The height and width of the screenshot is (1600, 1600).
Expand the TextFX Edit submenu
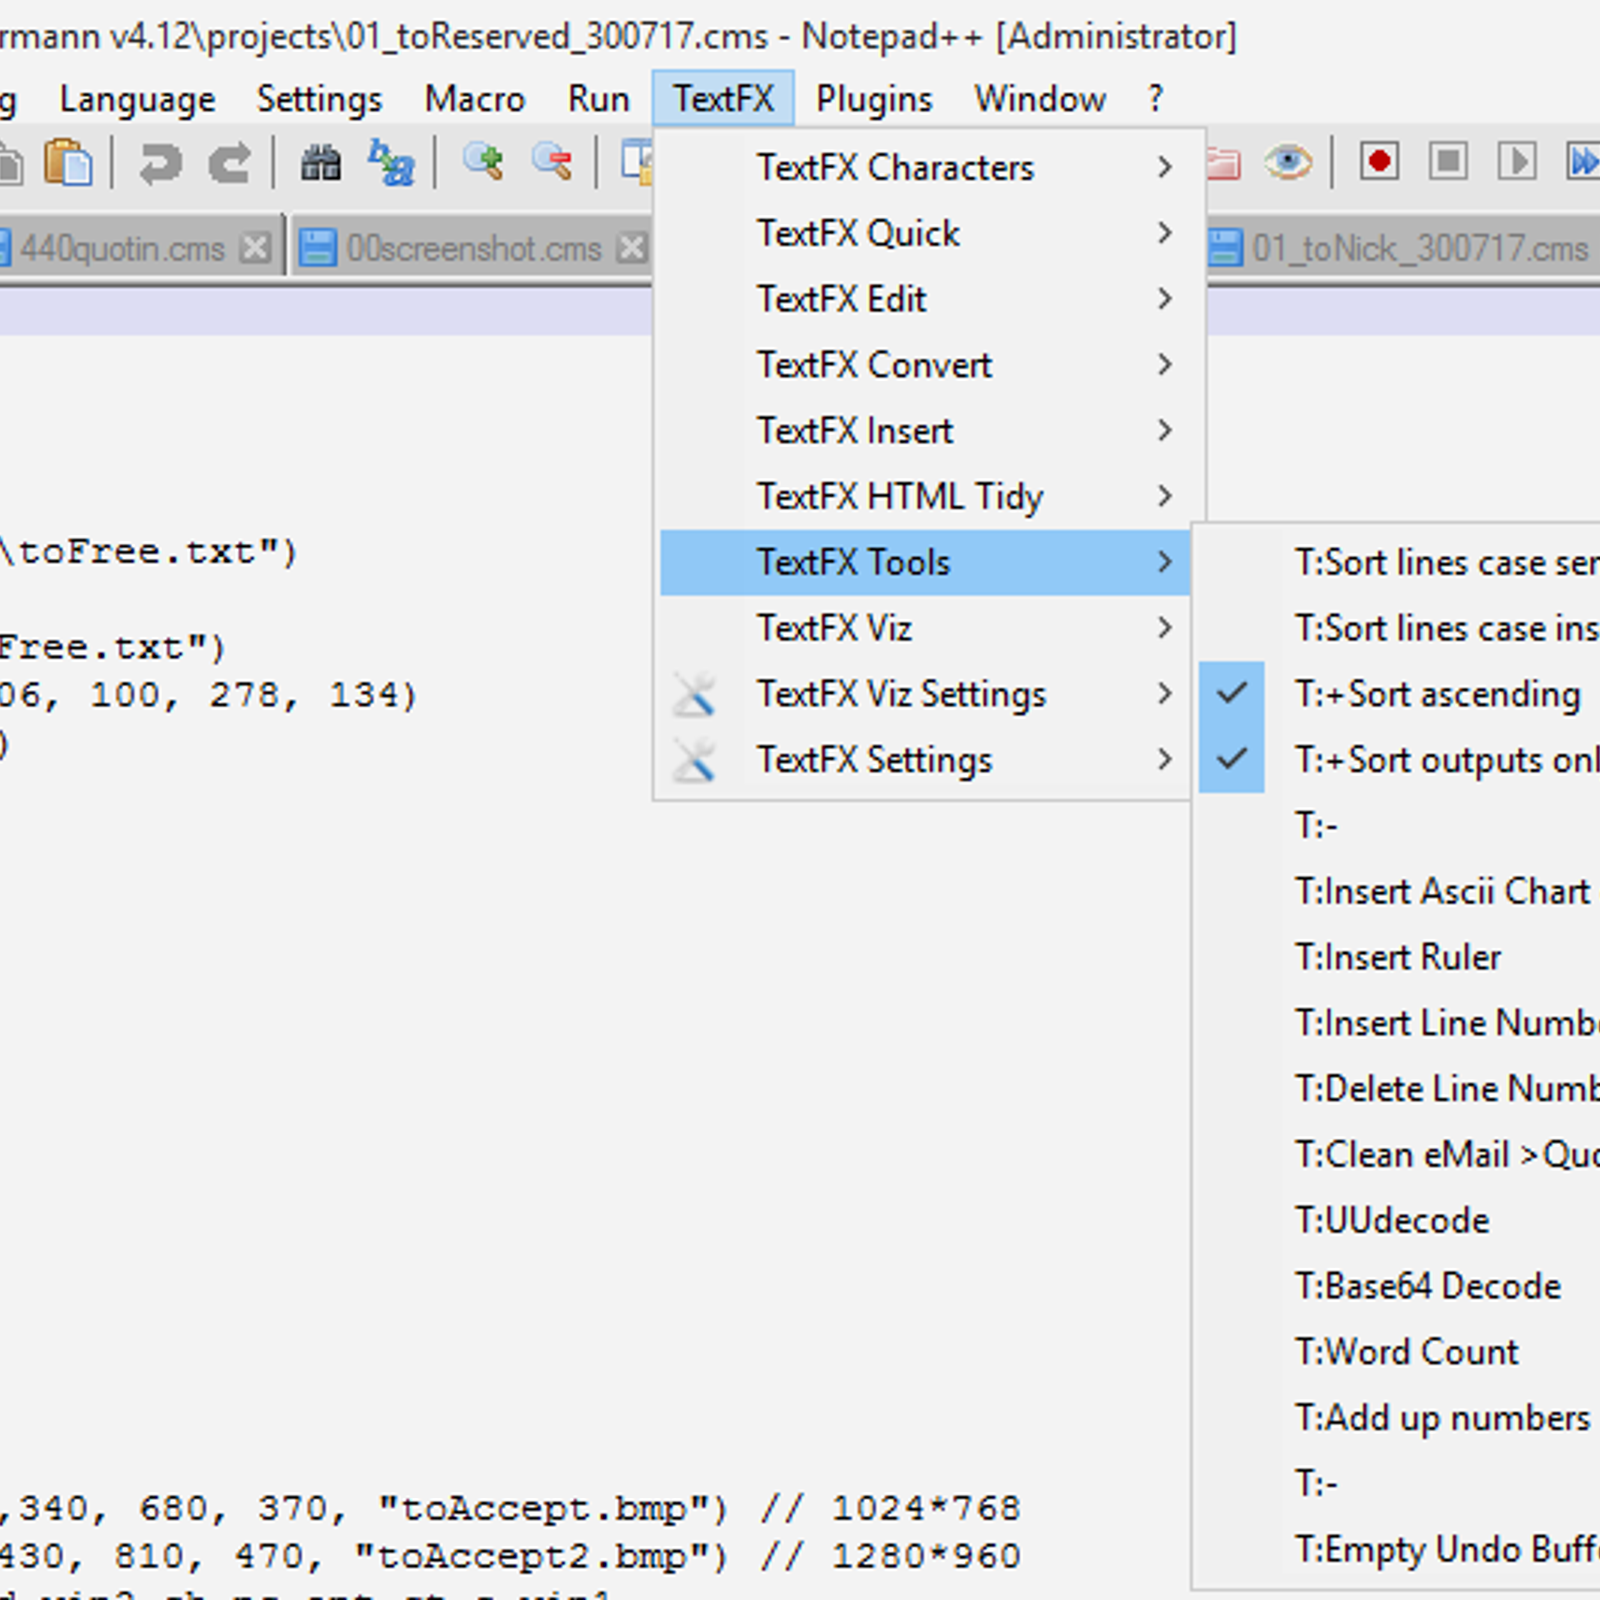(x=924, y=299)
